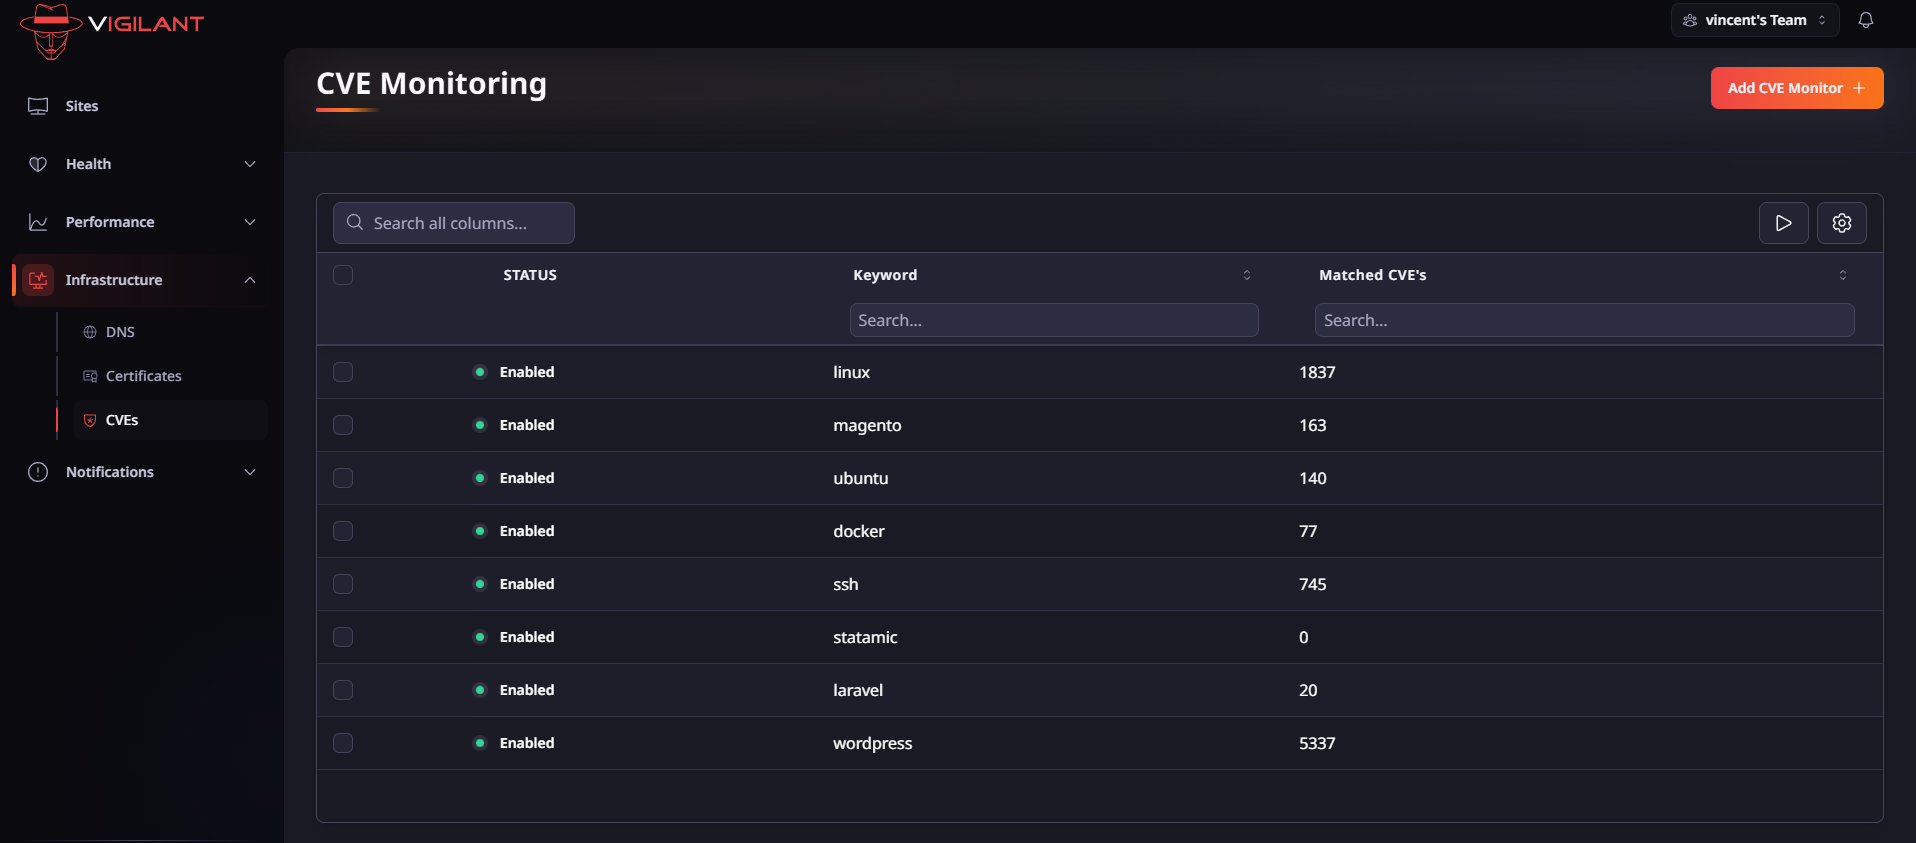Expand the Health menu chevron
The image size is (1916, 843).
tap(250, 164)
